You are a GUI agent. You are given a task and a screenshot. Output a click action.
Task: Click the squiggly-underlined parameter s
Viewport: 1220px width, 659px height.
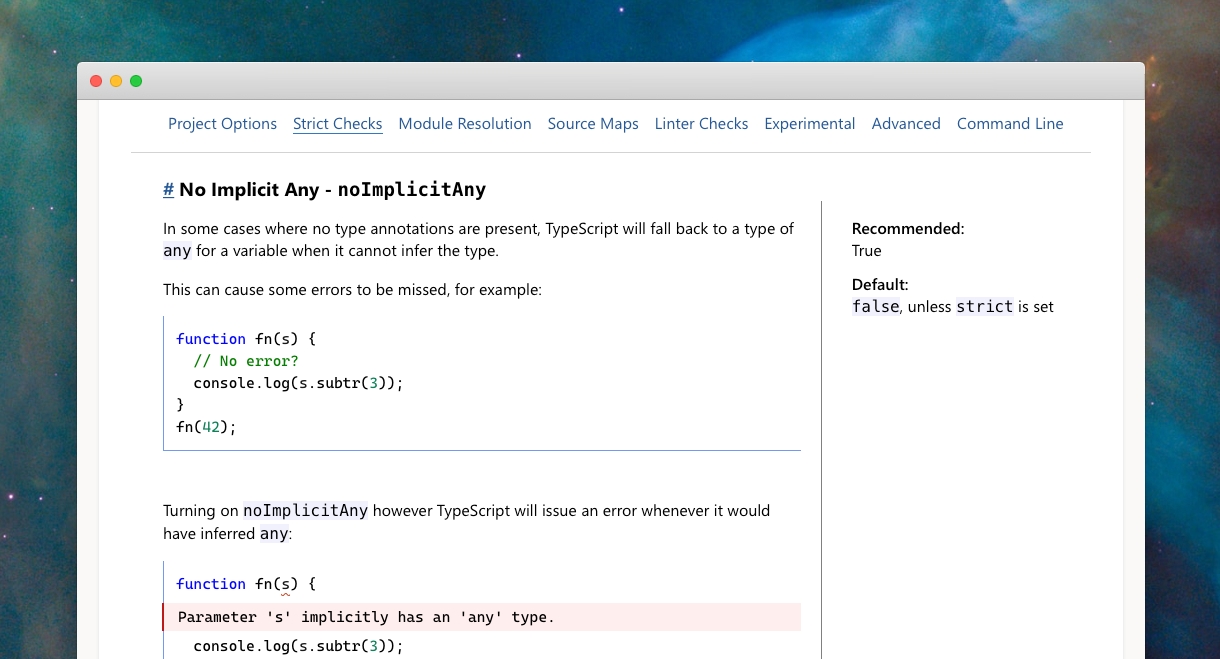tap(286, 584)
